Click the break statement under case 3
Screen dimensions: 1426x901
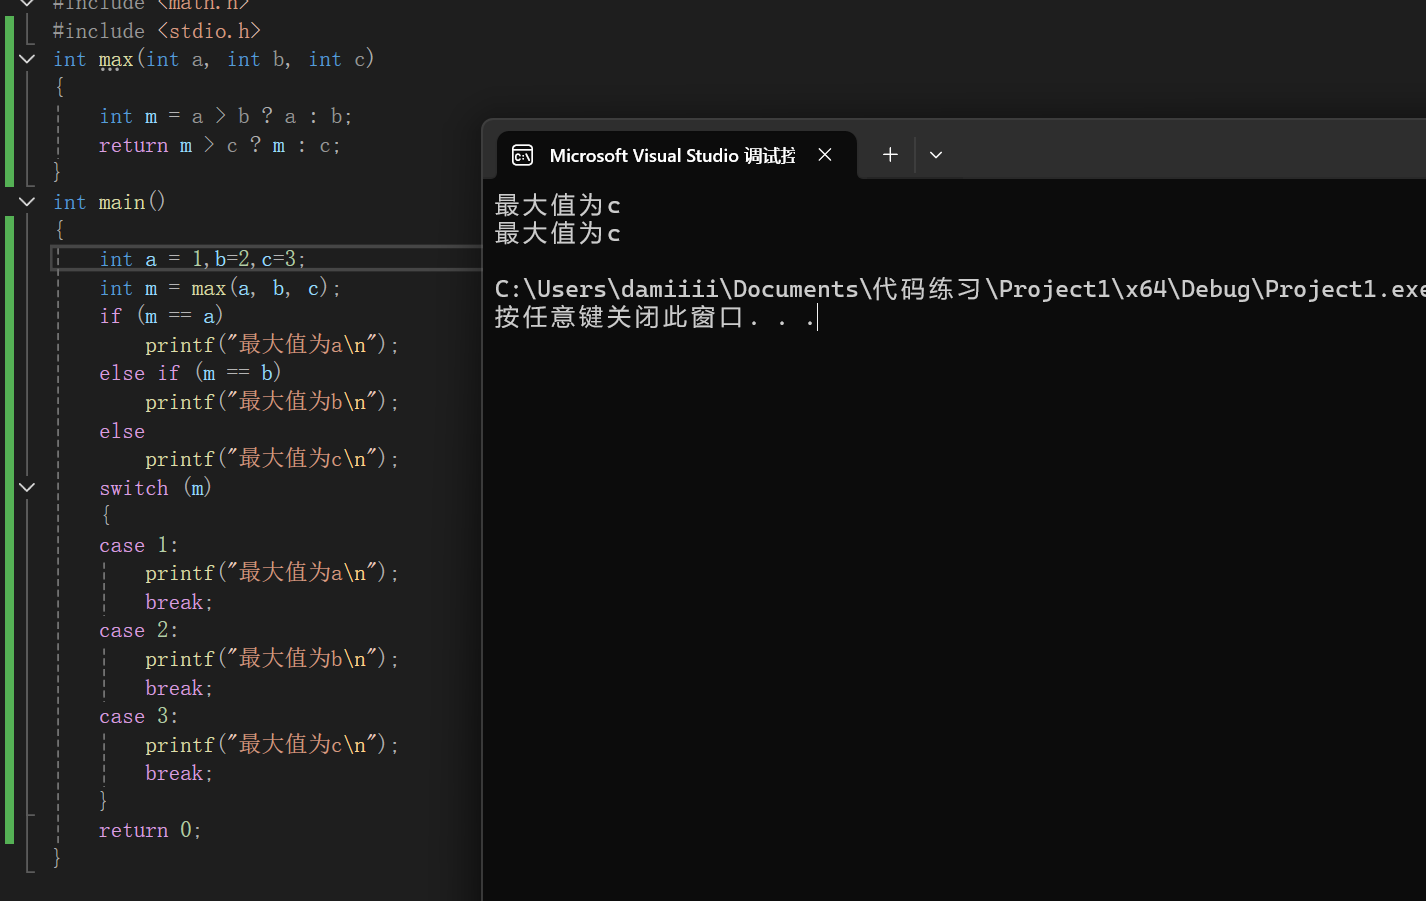point(179,773)
